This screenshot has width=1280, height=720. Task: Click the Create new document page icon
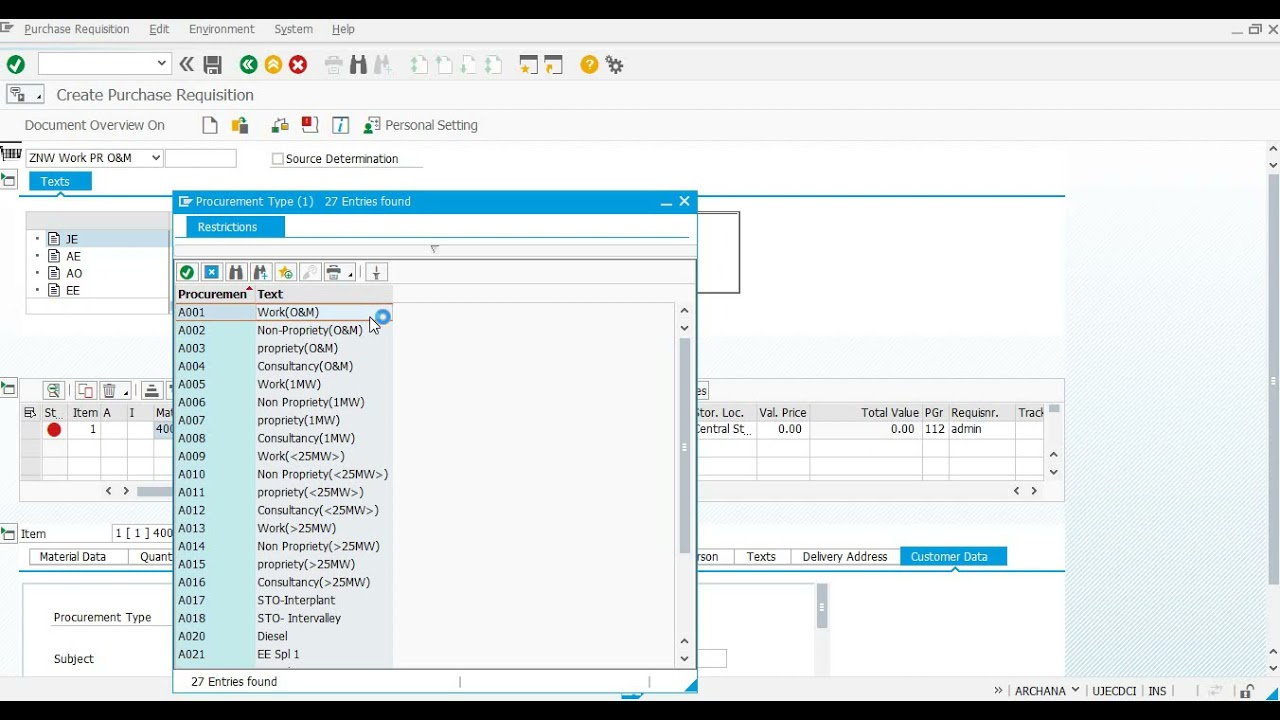point(210,125)
